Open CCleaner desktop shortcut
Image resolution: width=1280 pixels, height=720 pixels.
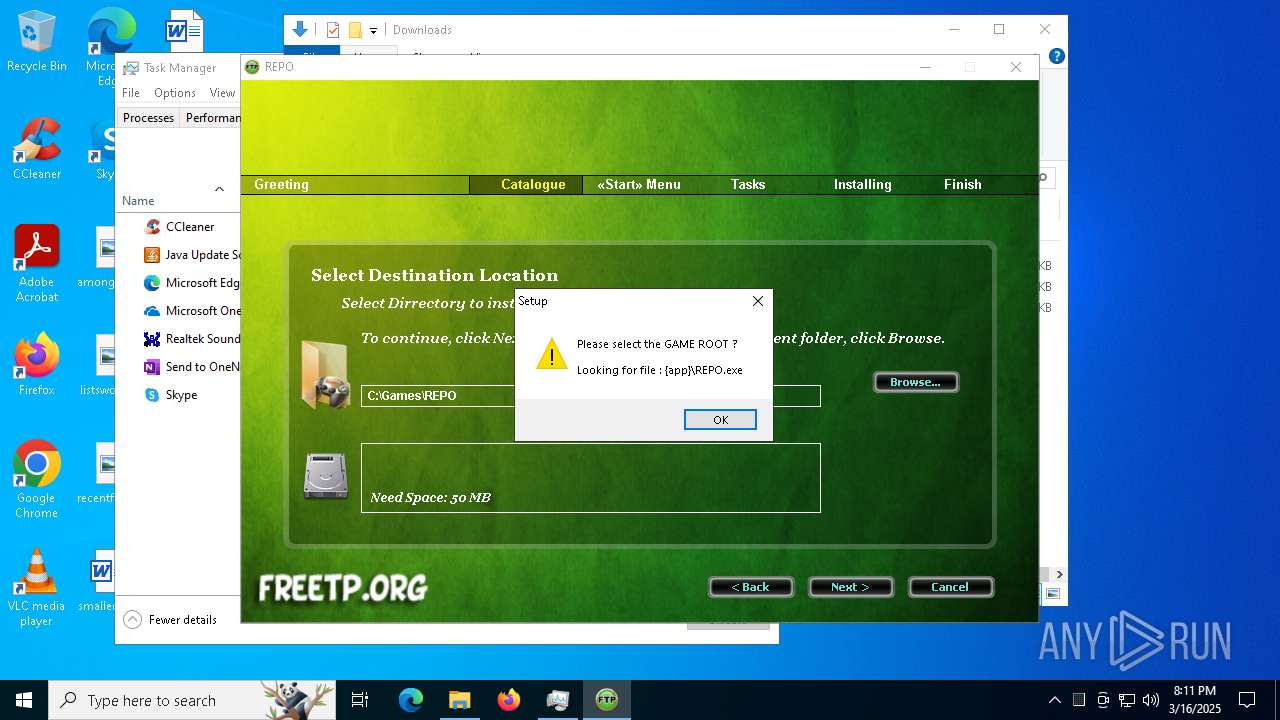(x=37, y=150)
